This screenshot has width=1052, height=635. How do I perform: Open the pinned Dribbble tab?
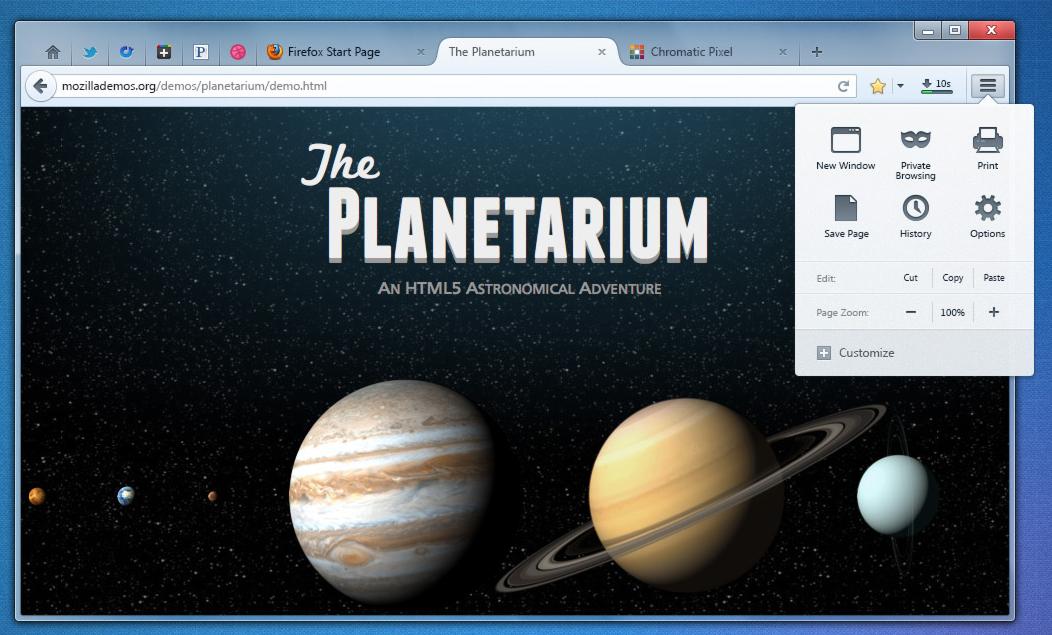click(238, 52)
